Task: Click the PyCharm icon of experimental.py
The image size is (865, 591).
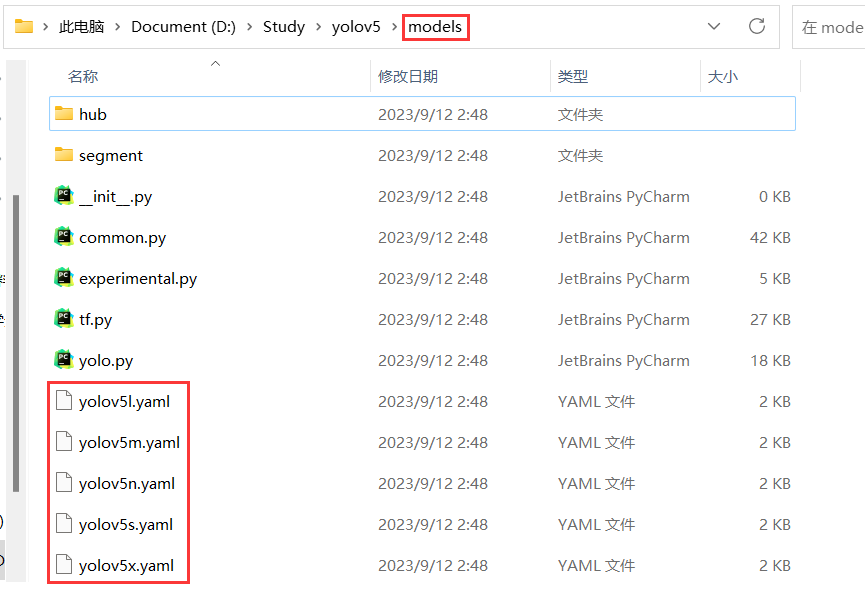Action: 64,278
